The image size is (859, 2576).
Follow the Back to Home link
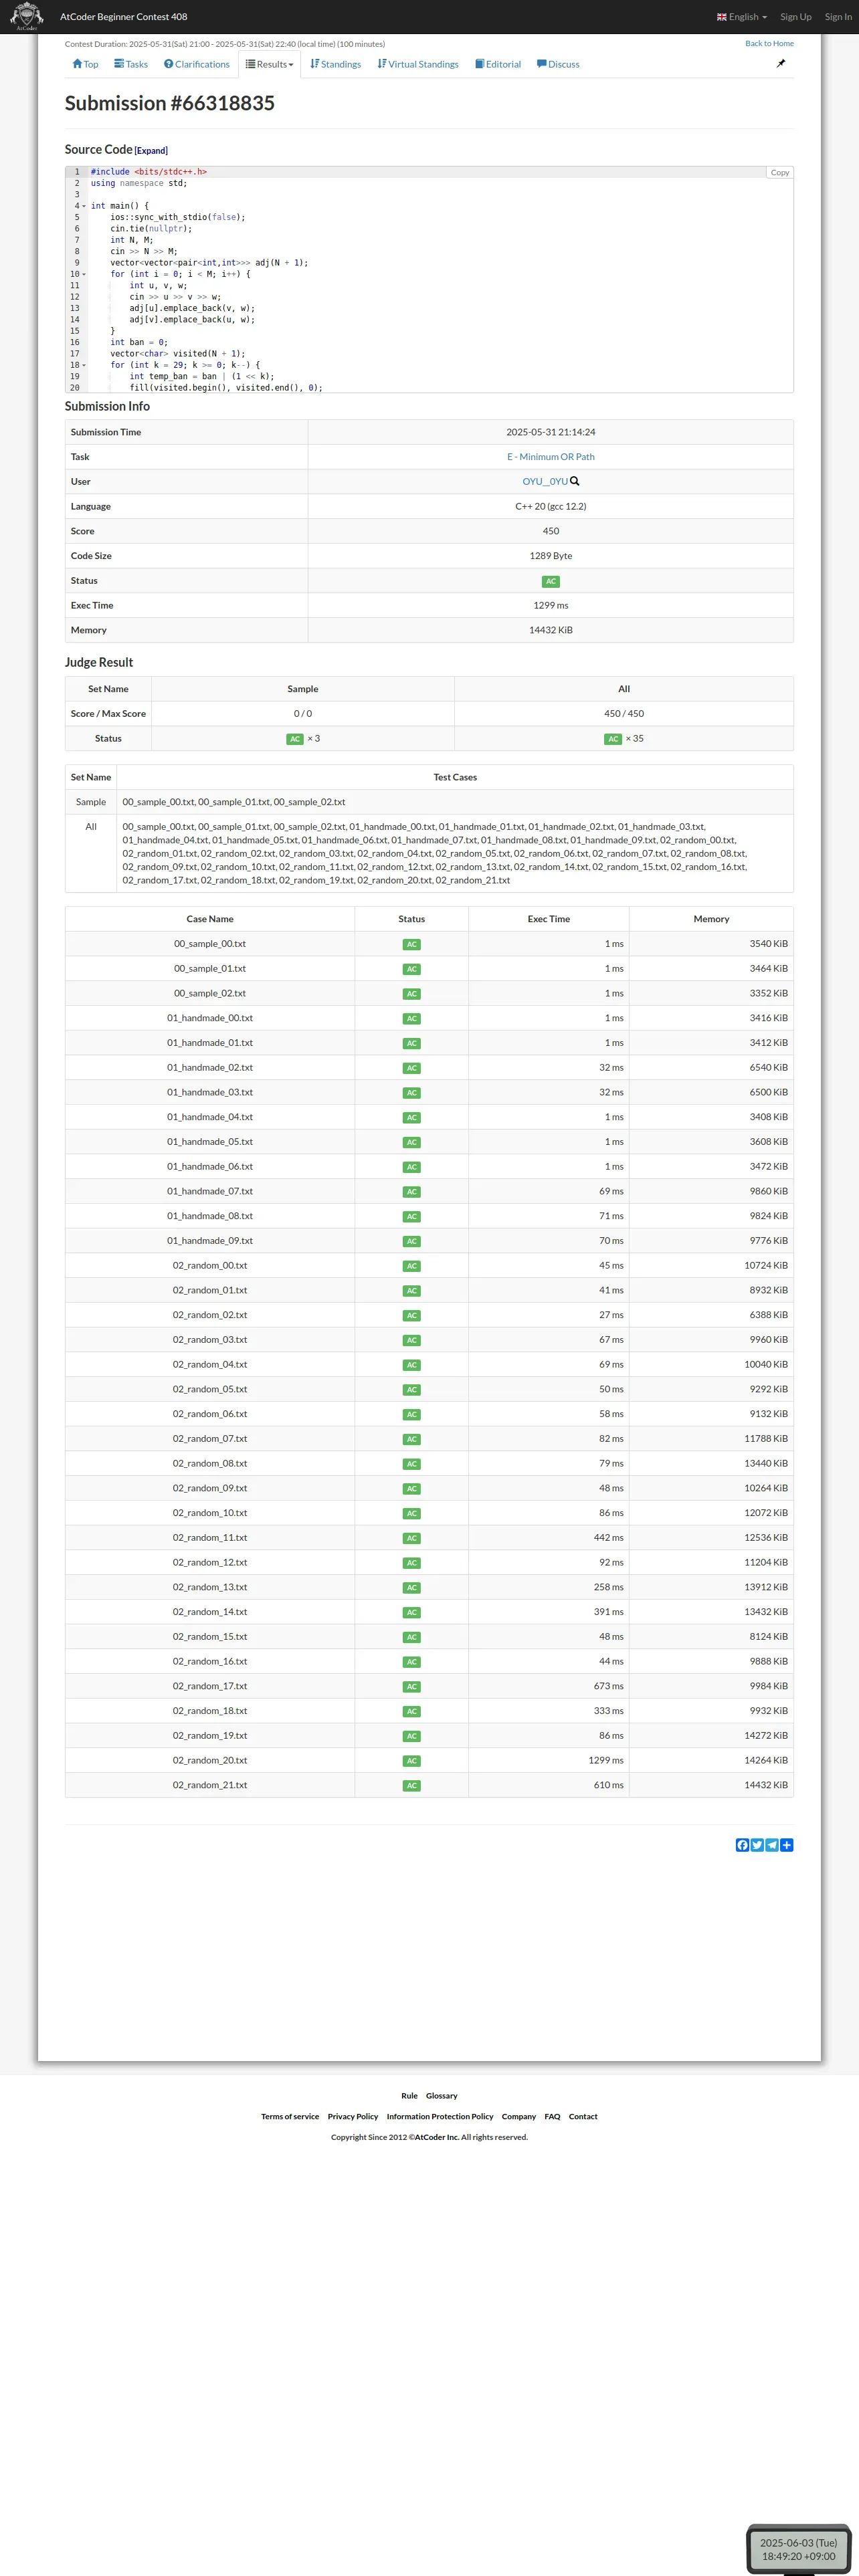pos(769,44)
